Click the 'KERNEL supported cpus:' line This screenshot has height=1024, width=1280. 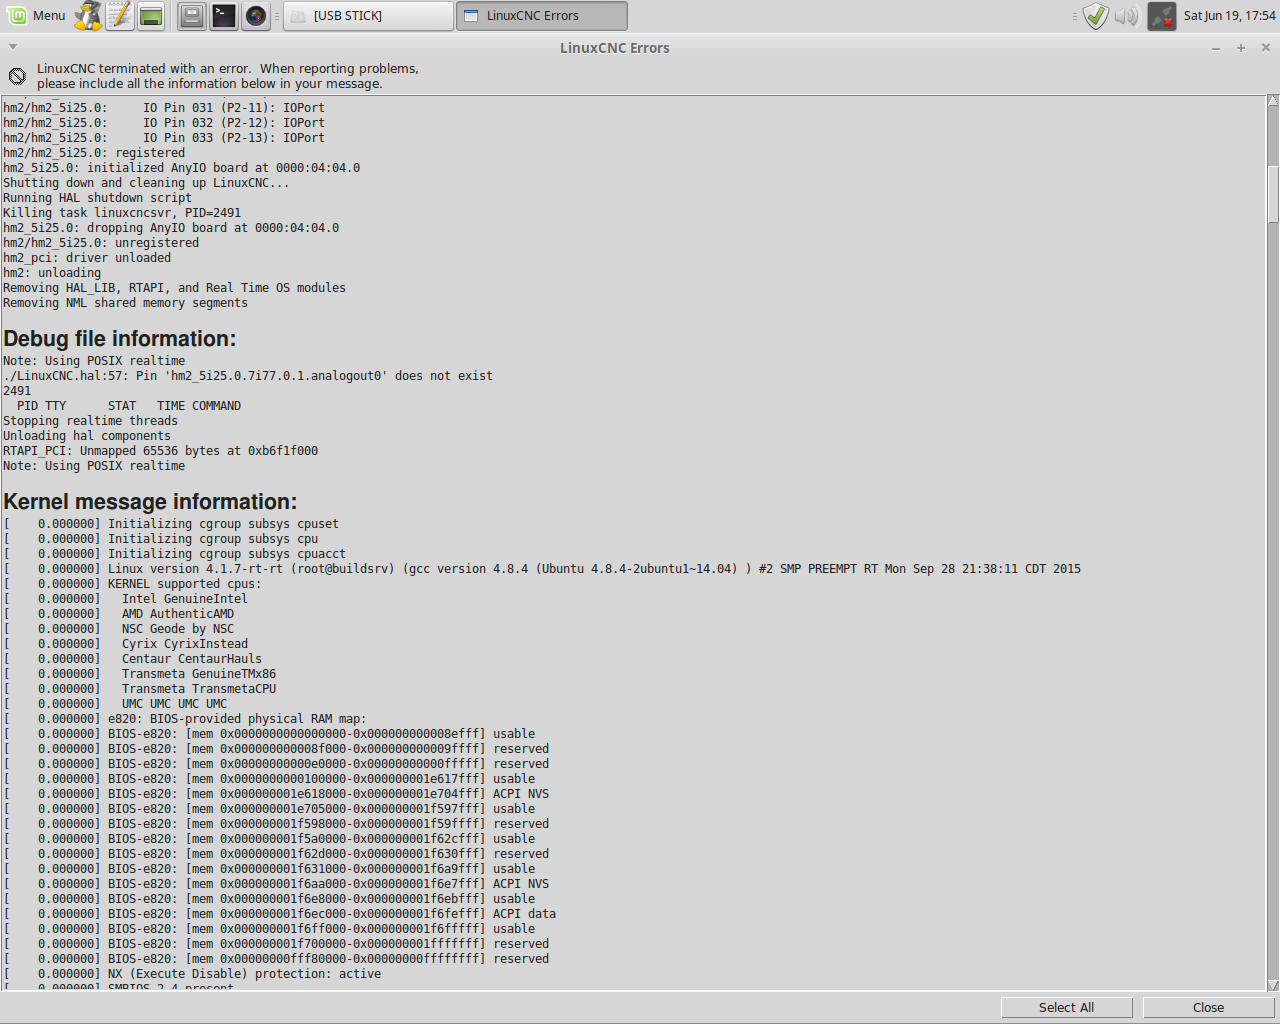click(132, 584)
